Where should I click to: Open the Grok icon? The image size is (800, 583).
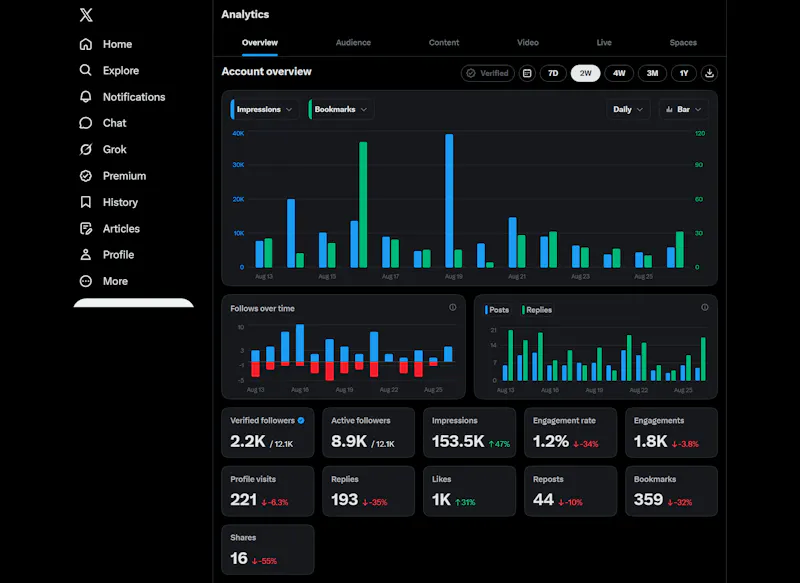(x=86, y=149)
